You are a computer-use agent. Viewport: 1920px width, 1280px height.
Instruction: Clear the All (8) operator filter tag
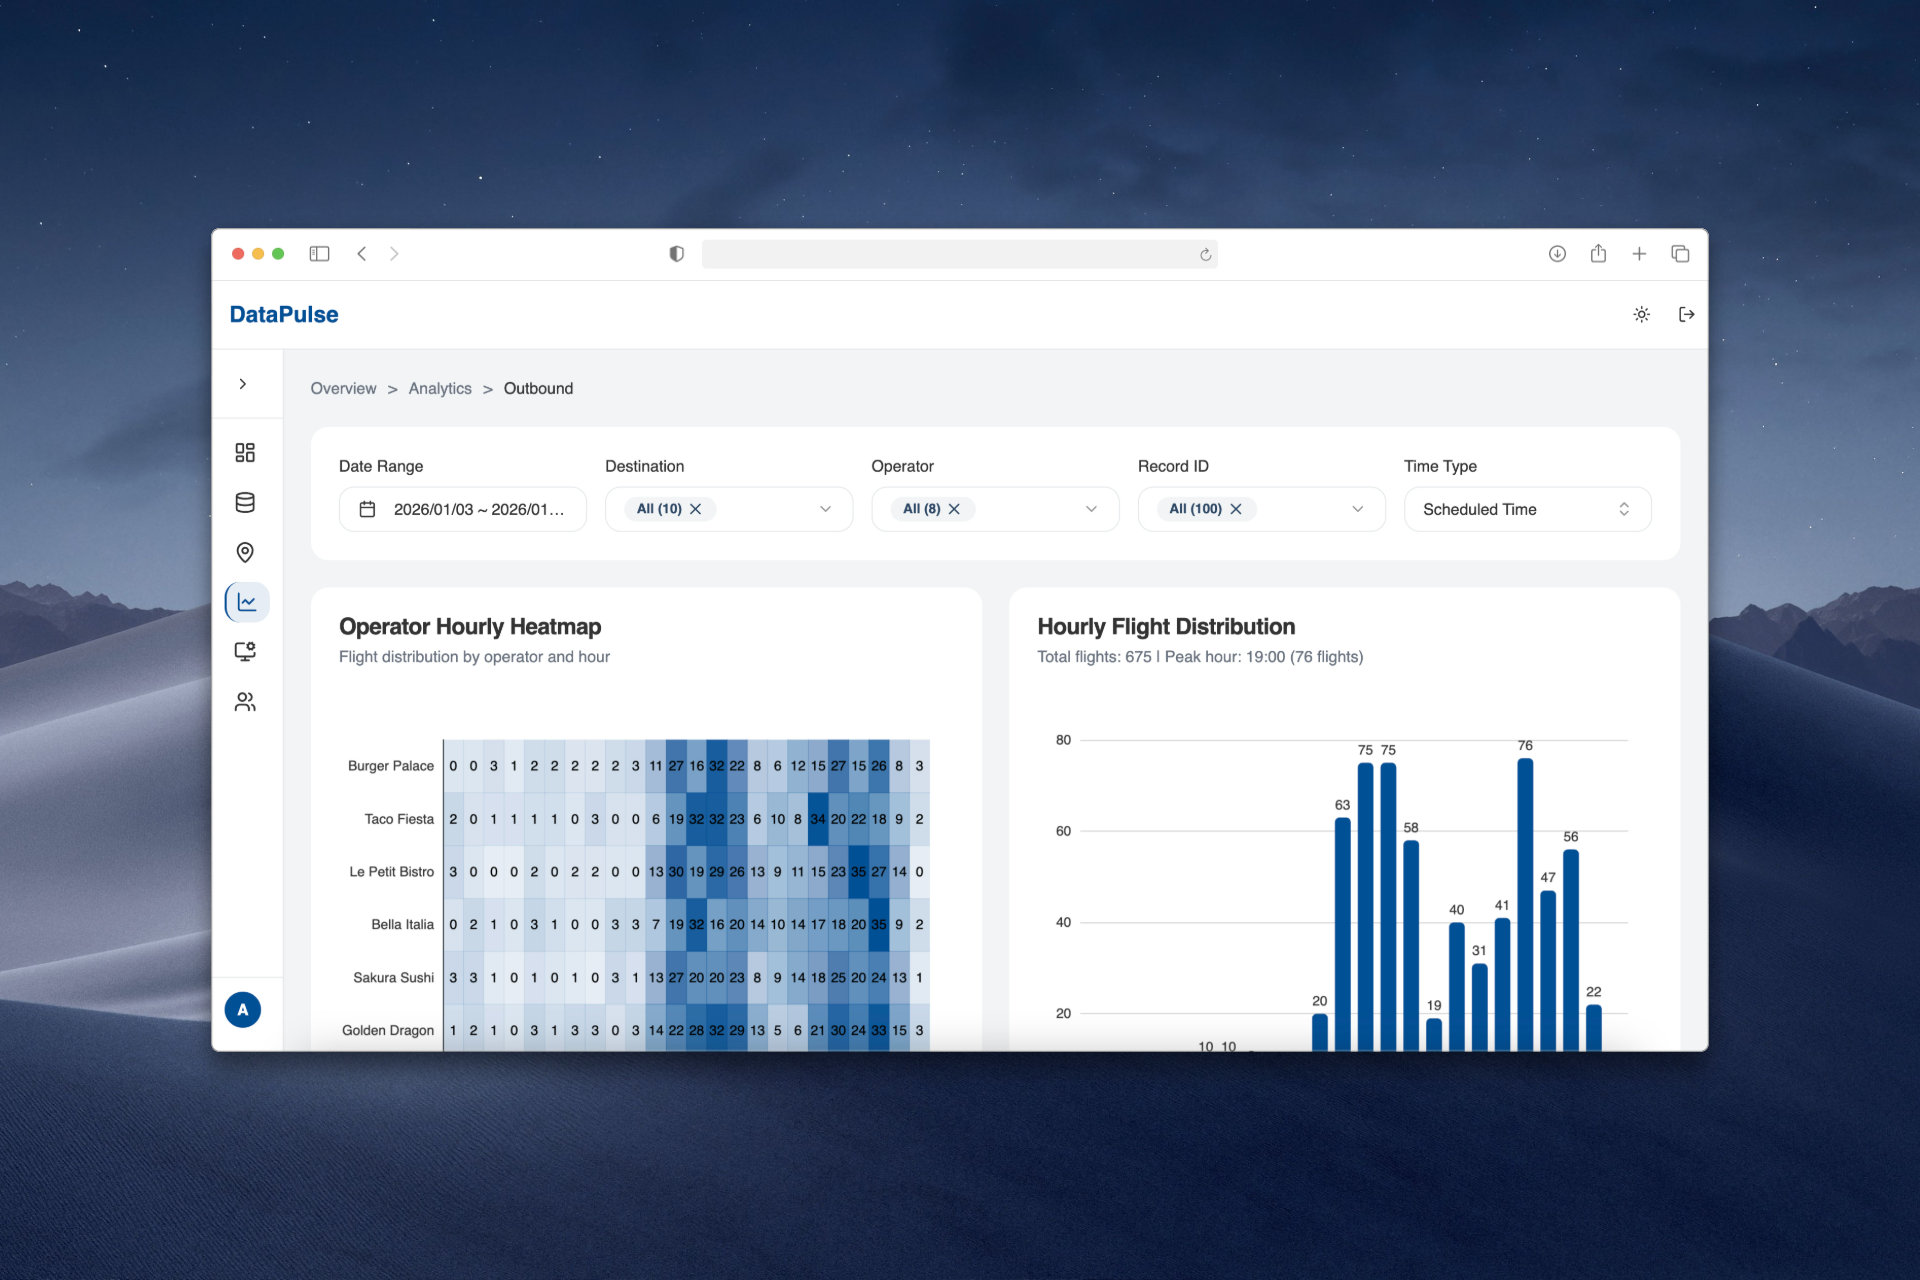click(954, 509)
